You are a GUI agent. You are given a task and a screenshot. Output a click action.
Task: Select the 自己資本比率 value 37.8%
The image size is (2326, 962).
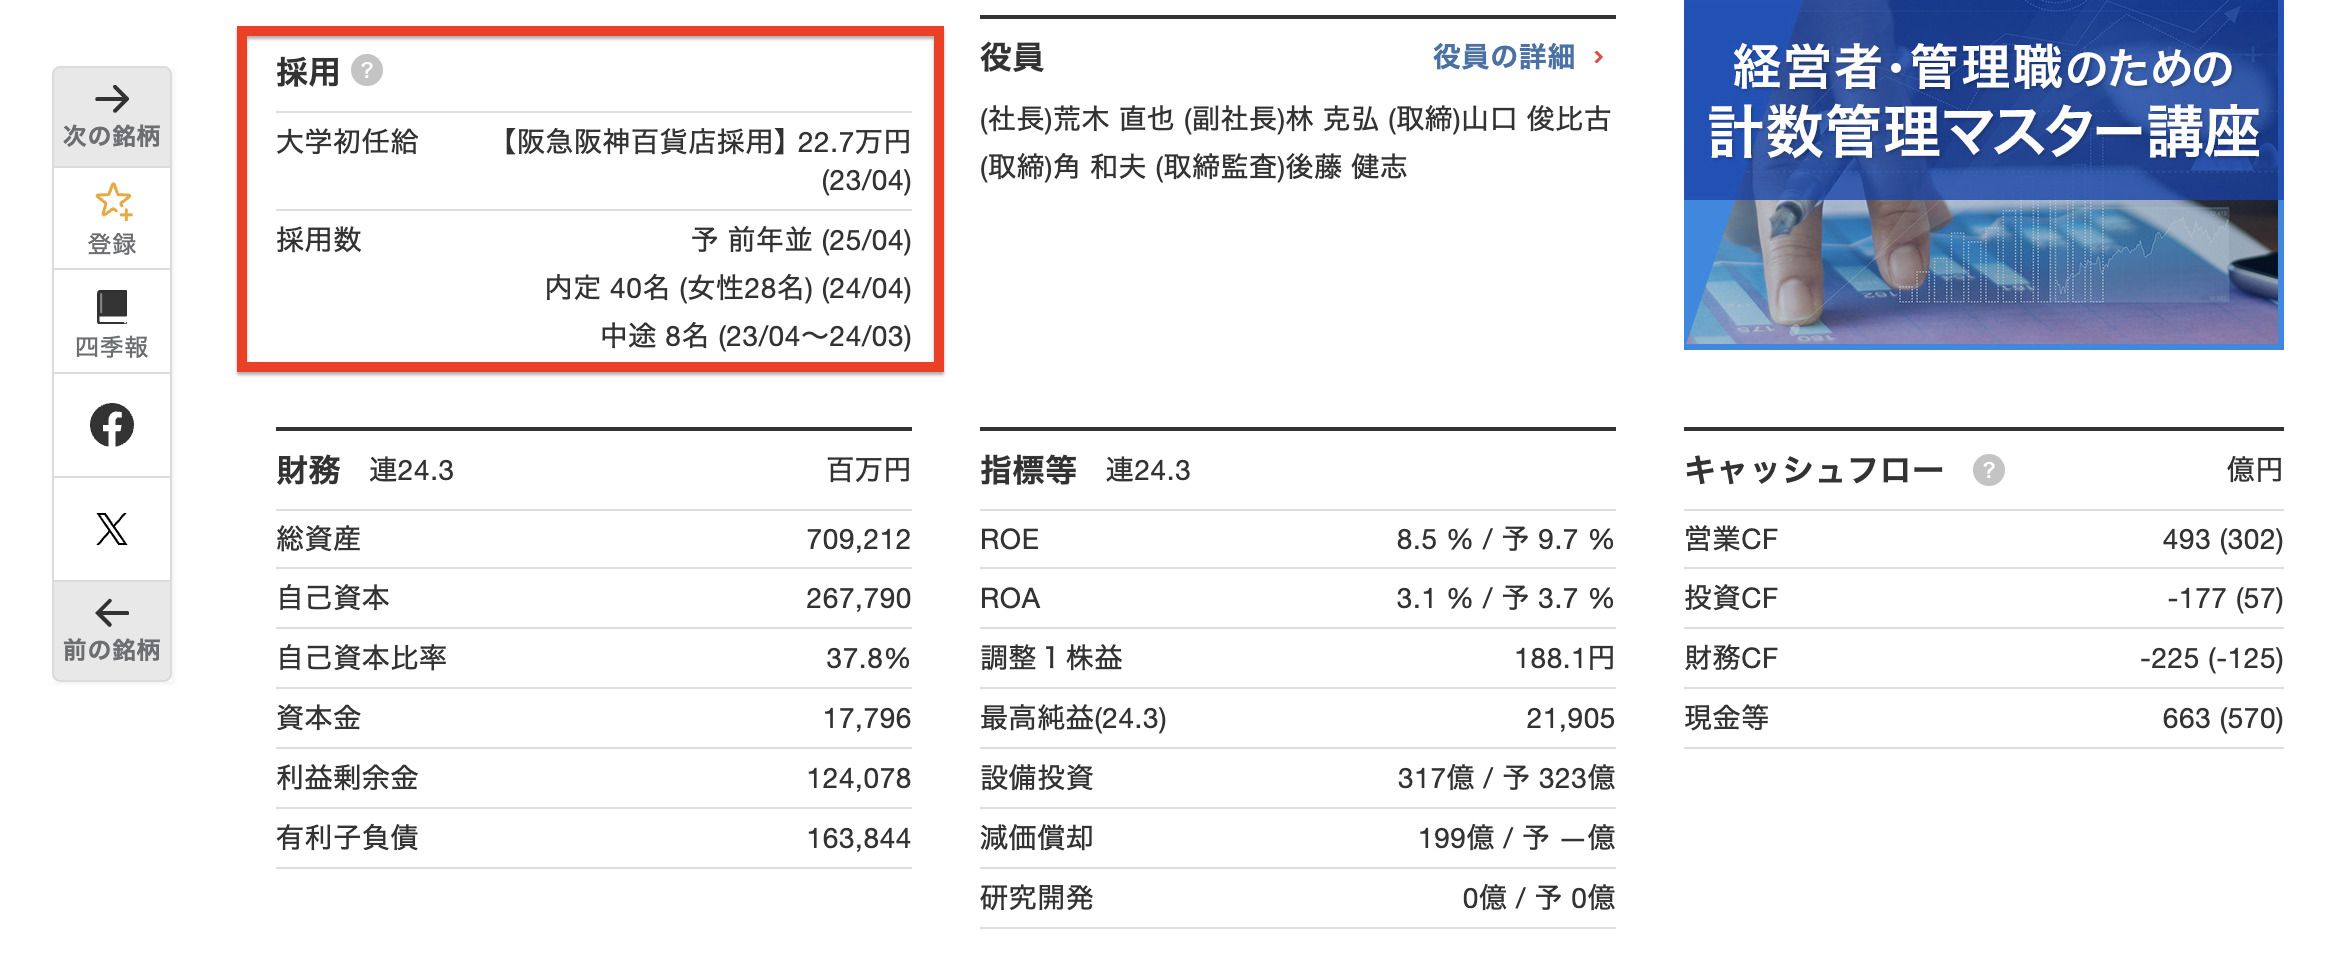[867, 658]
